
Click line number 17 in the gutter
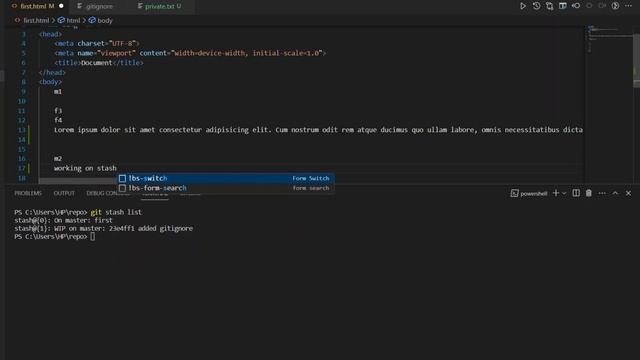(x=22, y=168)
